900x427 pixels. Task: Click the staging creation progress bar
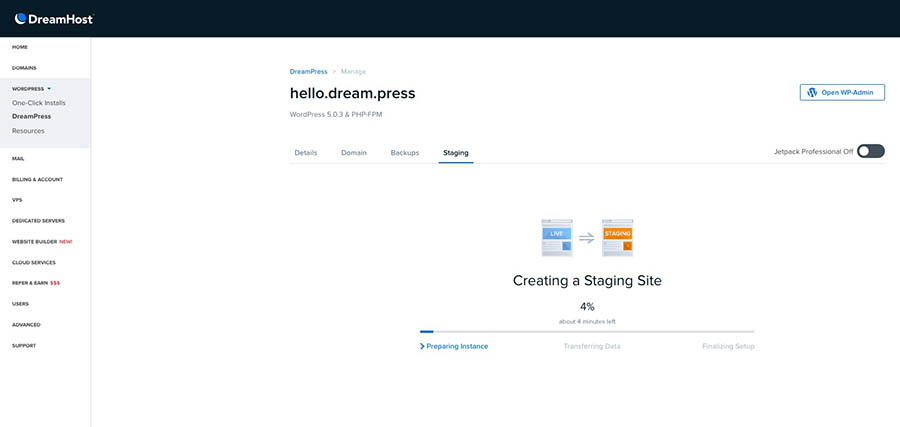(587, 331)
